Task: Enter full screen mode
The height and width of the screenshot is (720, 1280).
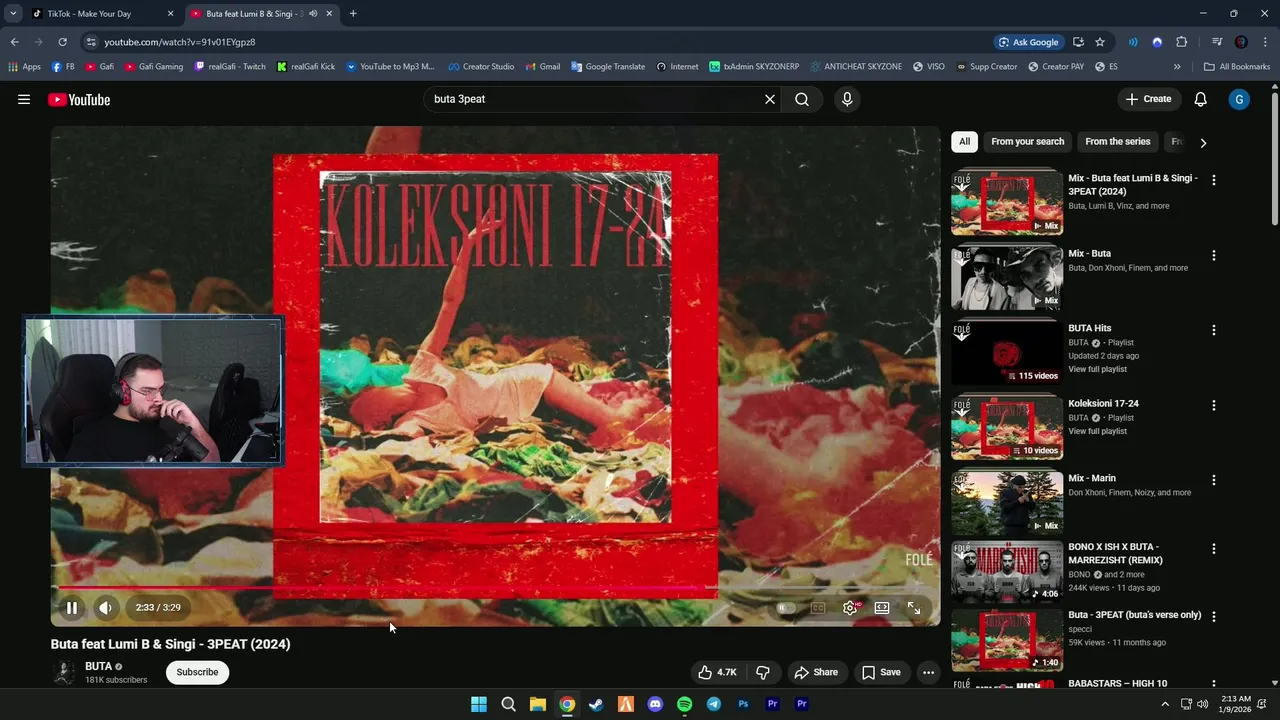Action: [914, 607]
